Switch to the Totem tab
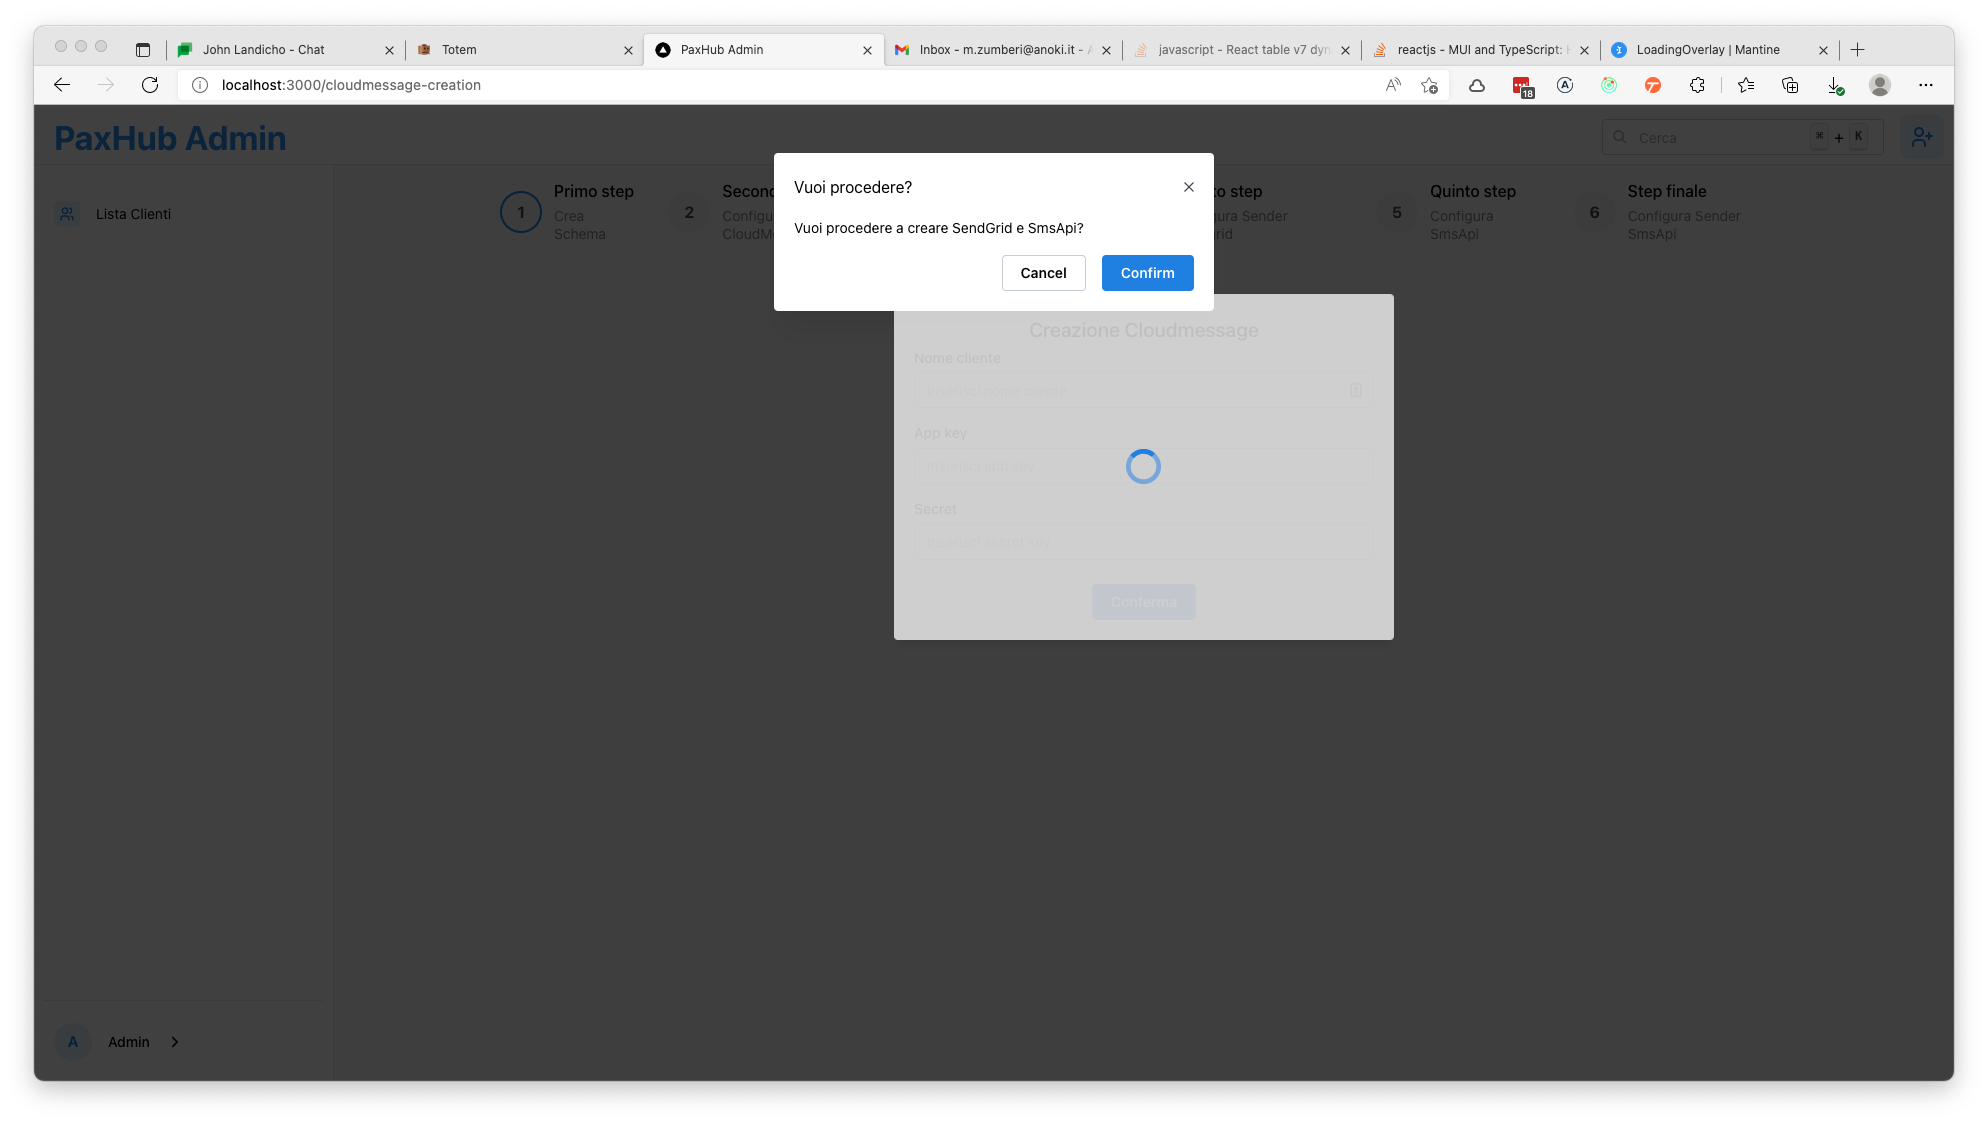The image size is (1988, 1123). point(459,49)
